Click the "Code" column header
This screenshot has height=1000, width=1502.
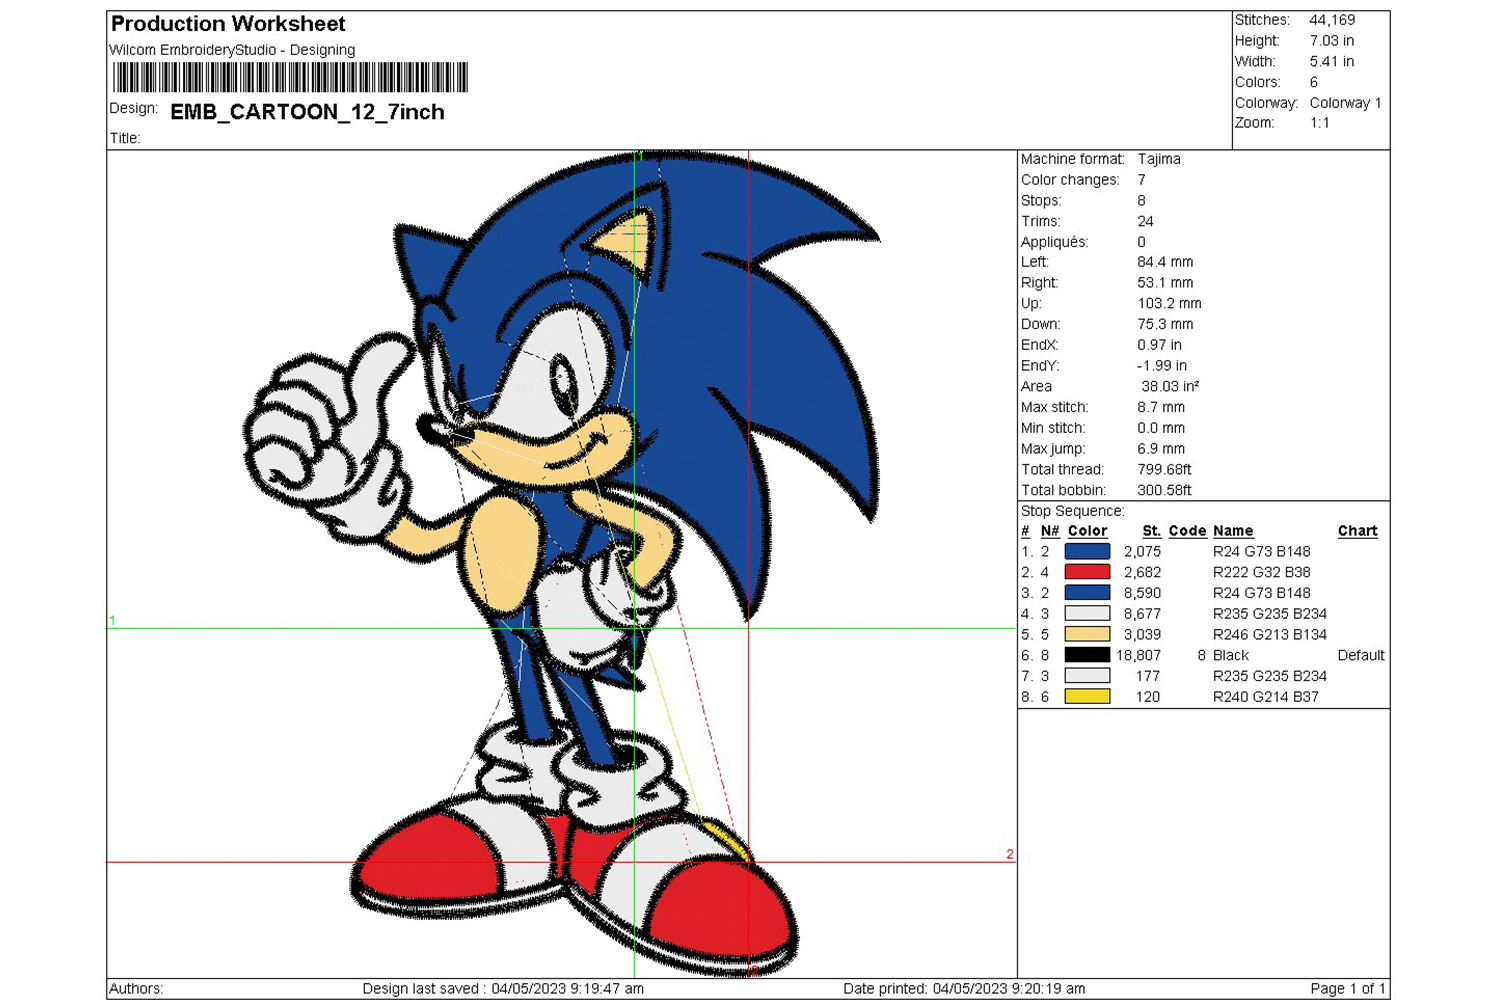1187,531
